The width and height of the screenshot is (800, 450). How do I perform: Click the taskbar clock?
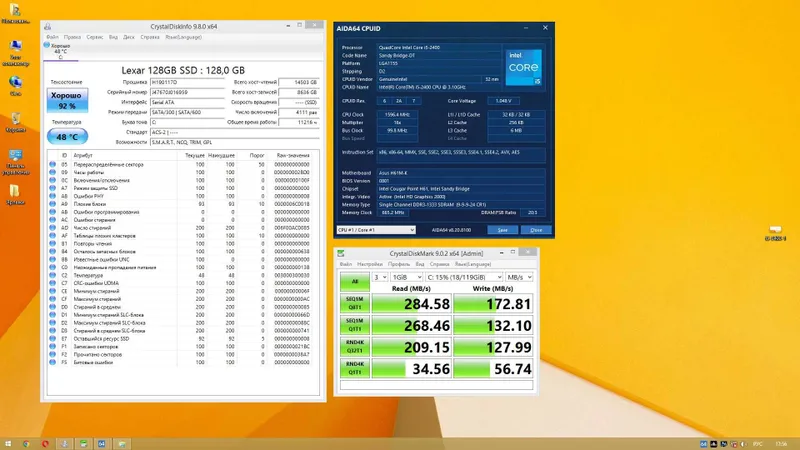[x=781, y=444]
